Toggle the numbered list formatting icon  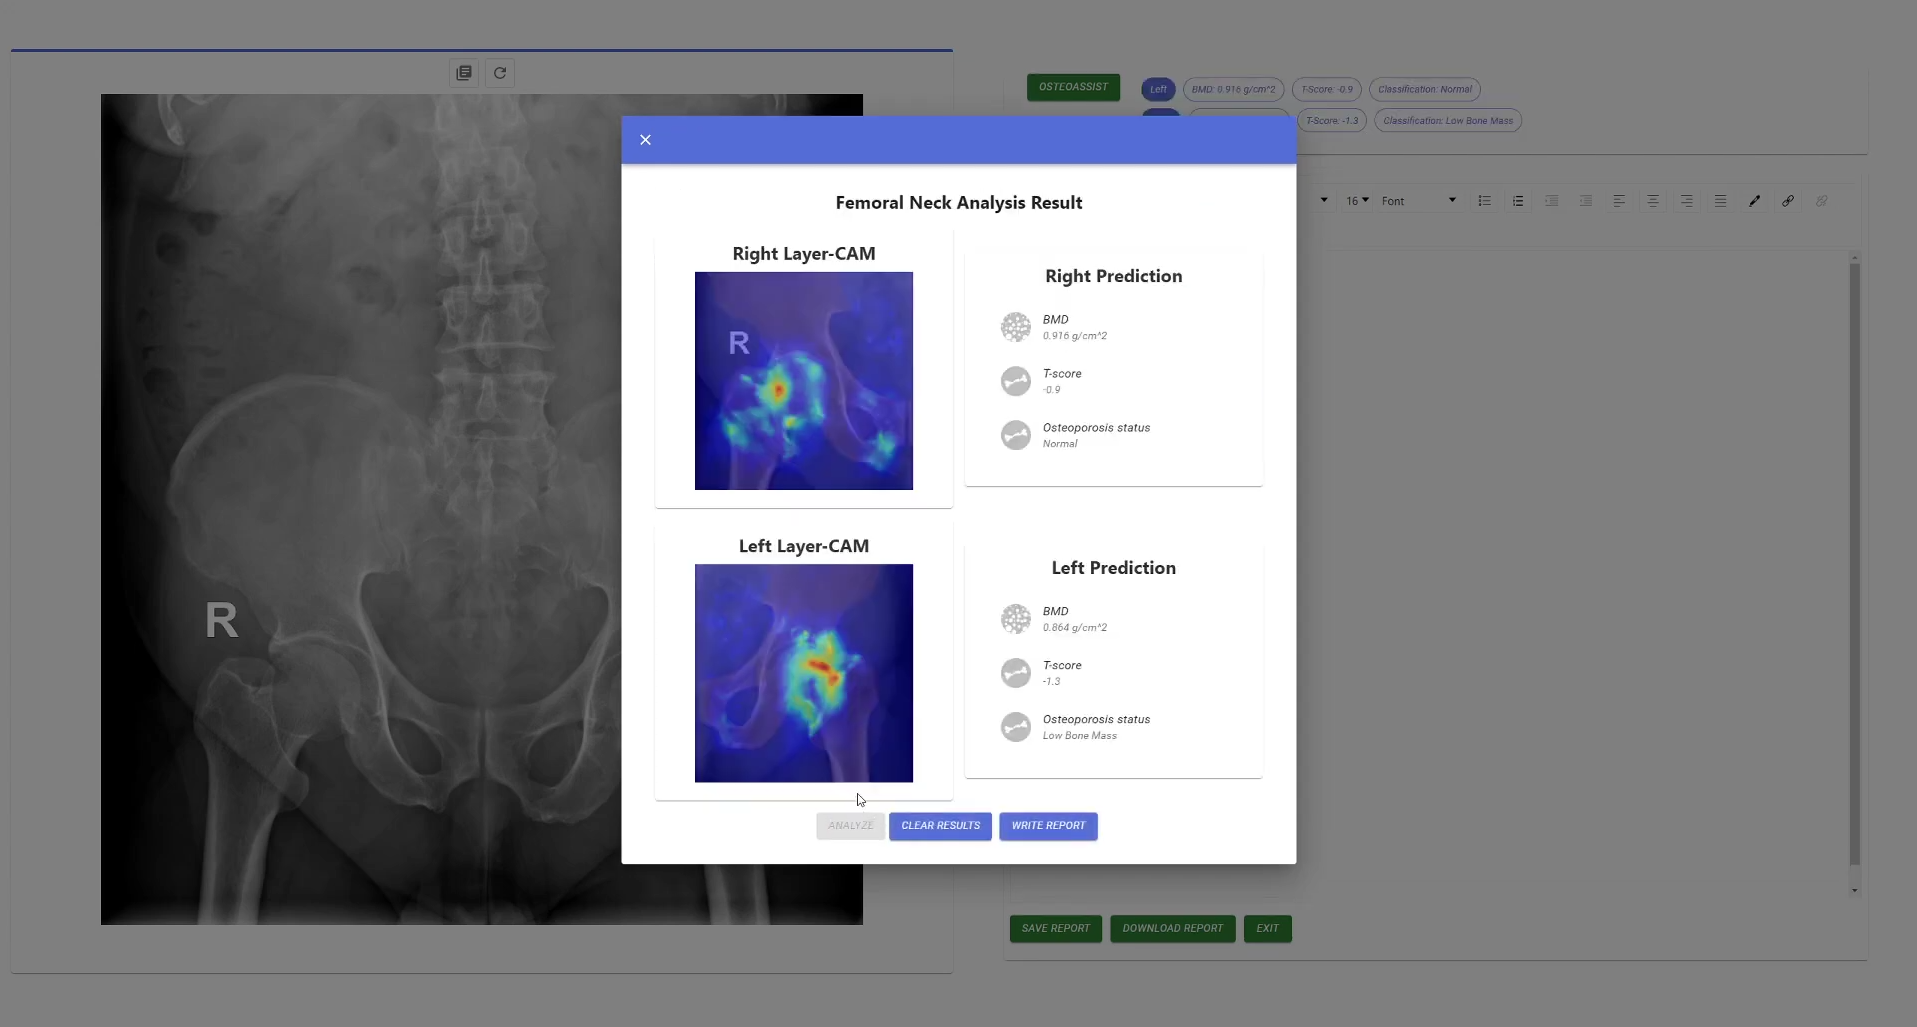point(1518,200)
